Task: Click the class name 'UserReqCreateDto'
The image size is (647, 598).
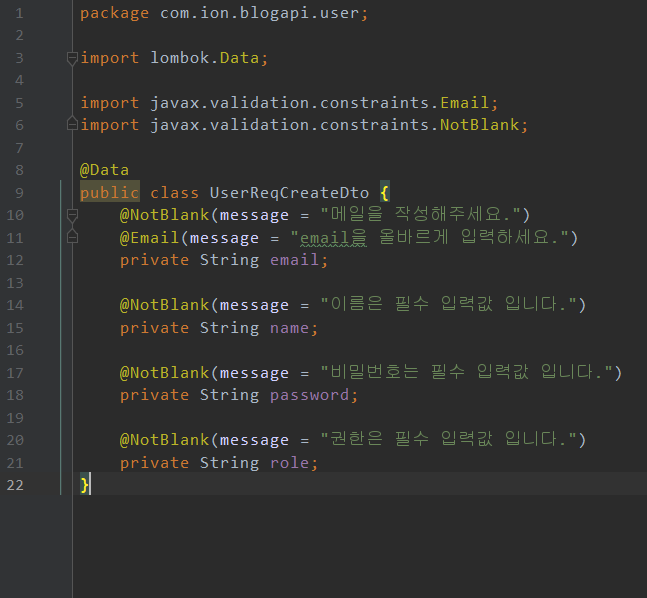Action: tap(289, 193)
